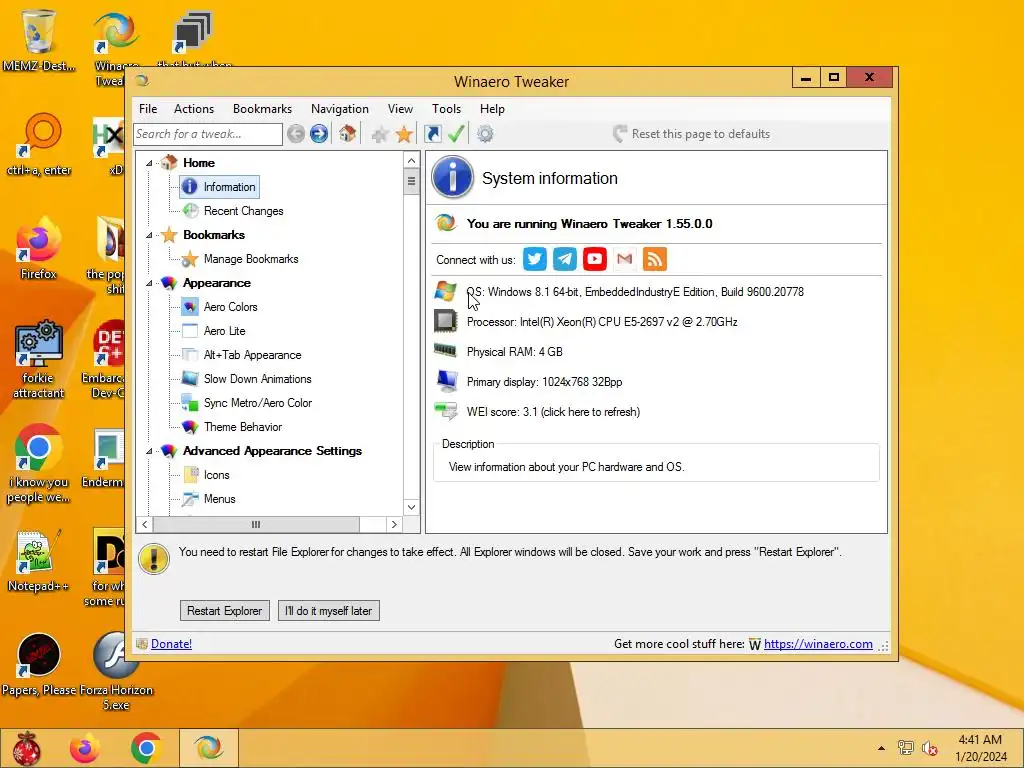Click the network tray icon
1024x768 pixels.
905,748
